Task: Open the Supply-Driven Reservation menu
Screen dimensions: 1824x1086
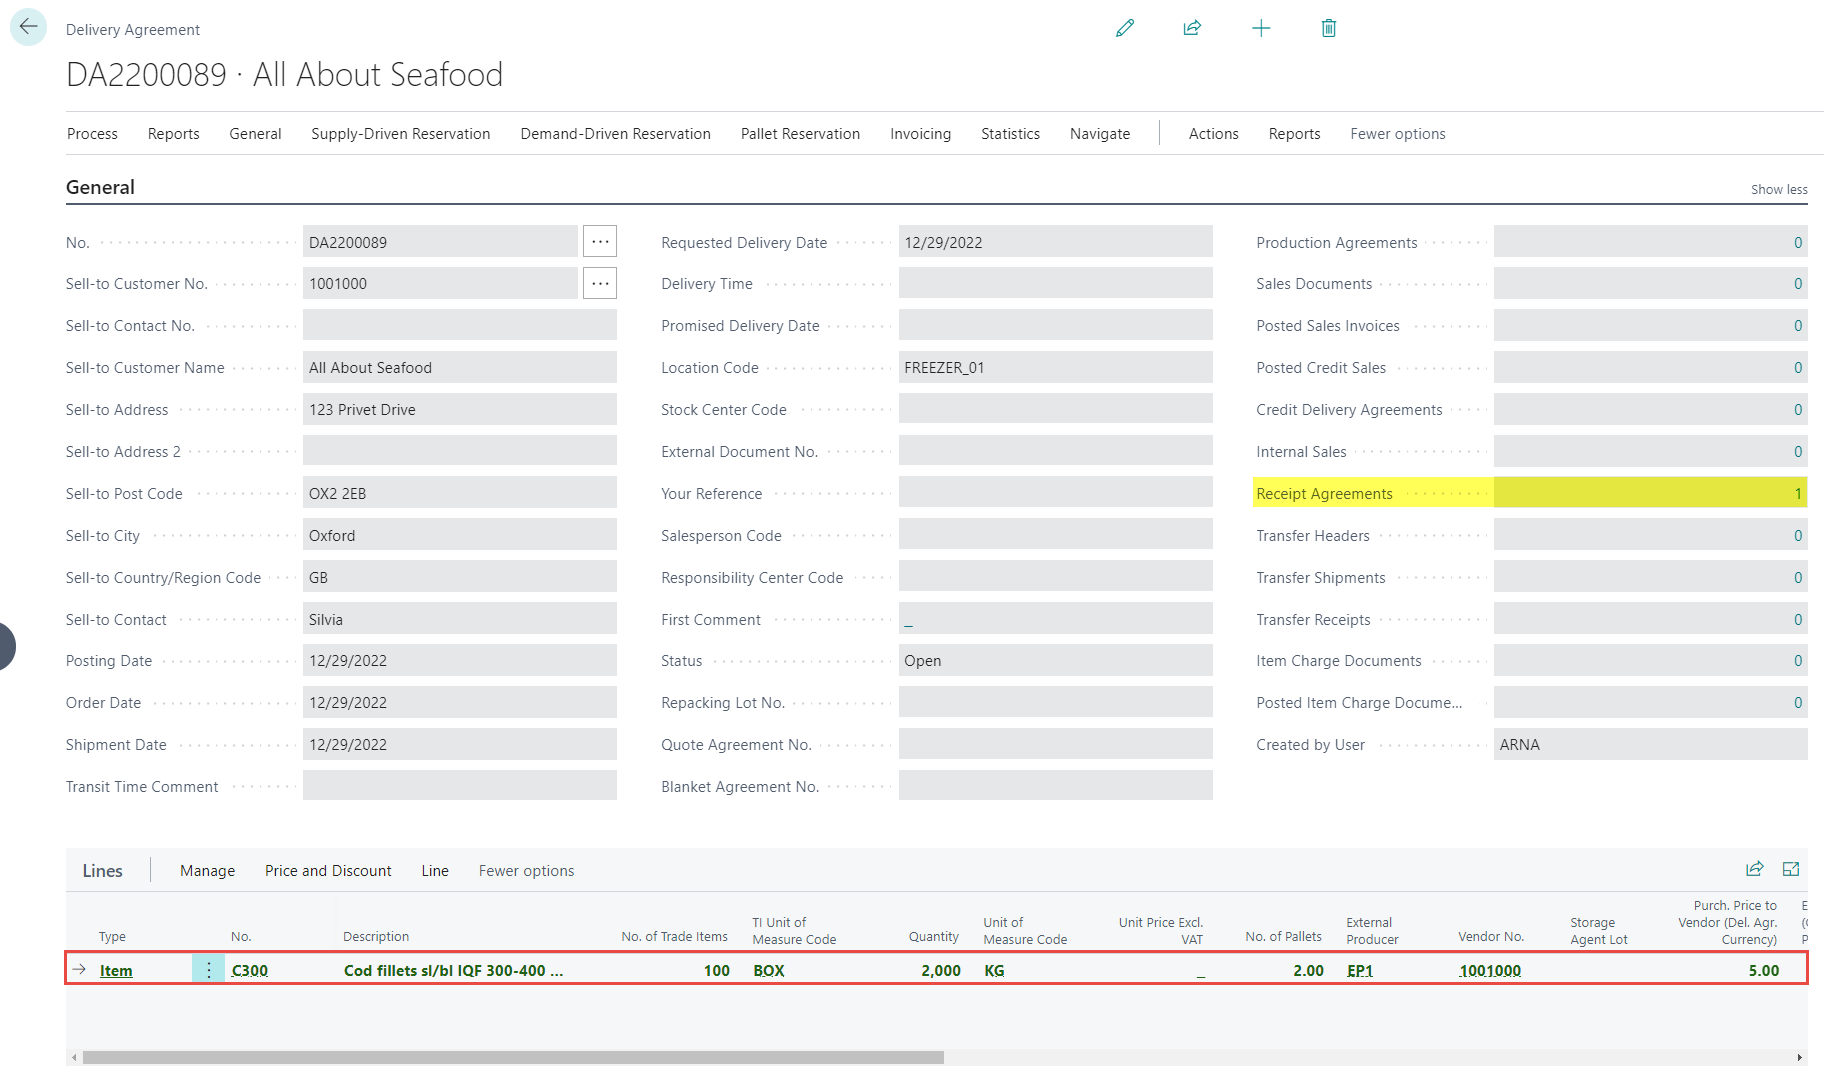Action: [x=400, y=134]
